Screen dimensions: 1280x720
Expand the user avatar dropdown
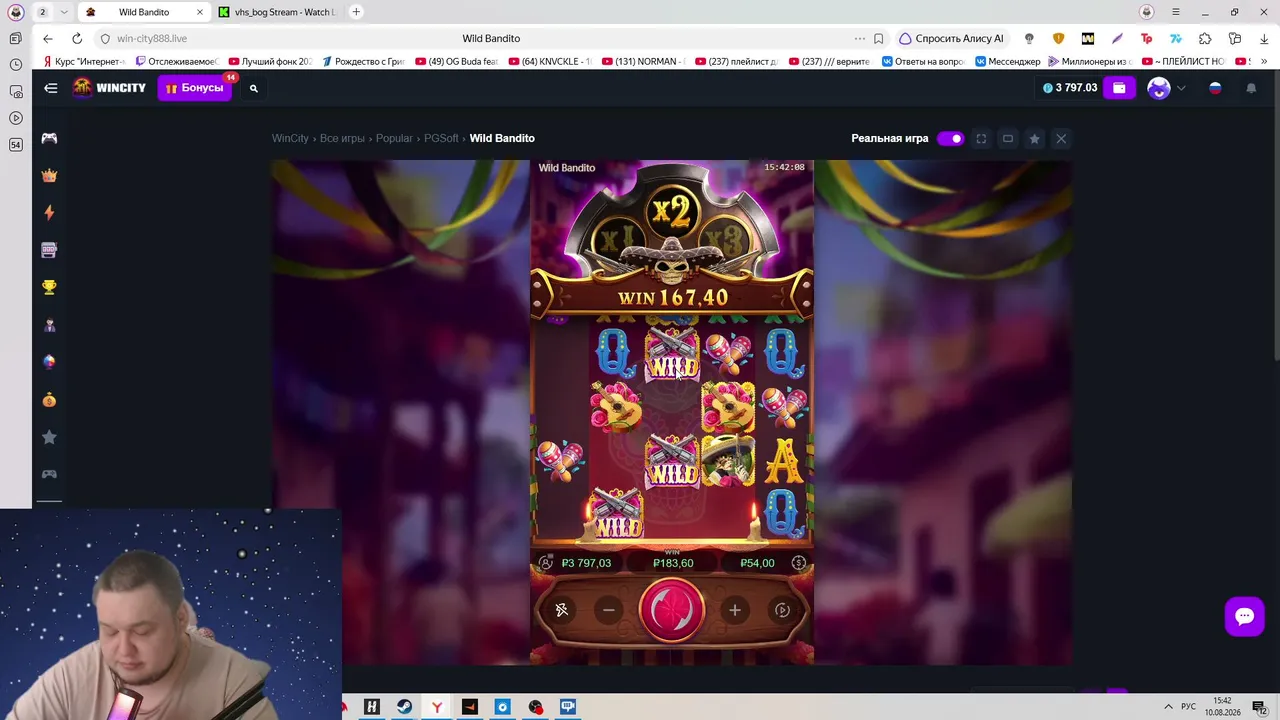tap(1181, 88)
